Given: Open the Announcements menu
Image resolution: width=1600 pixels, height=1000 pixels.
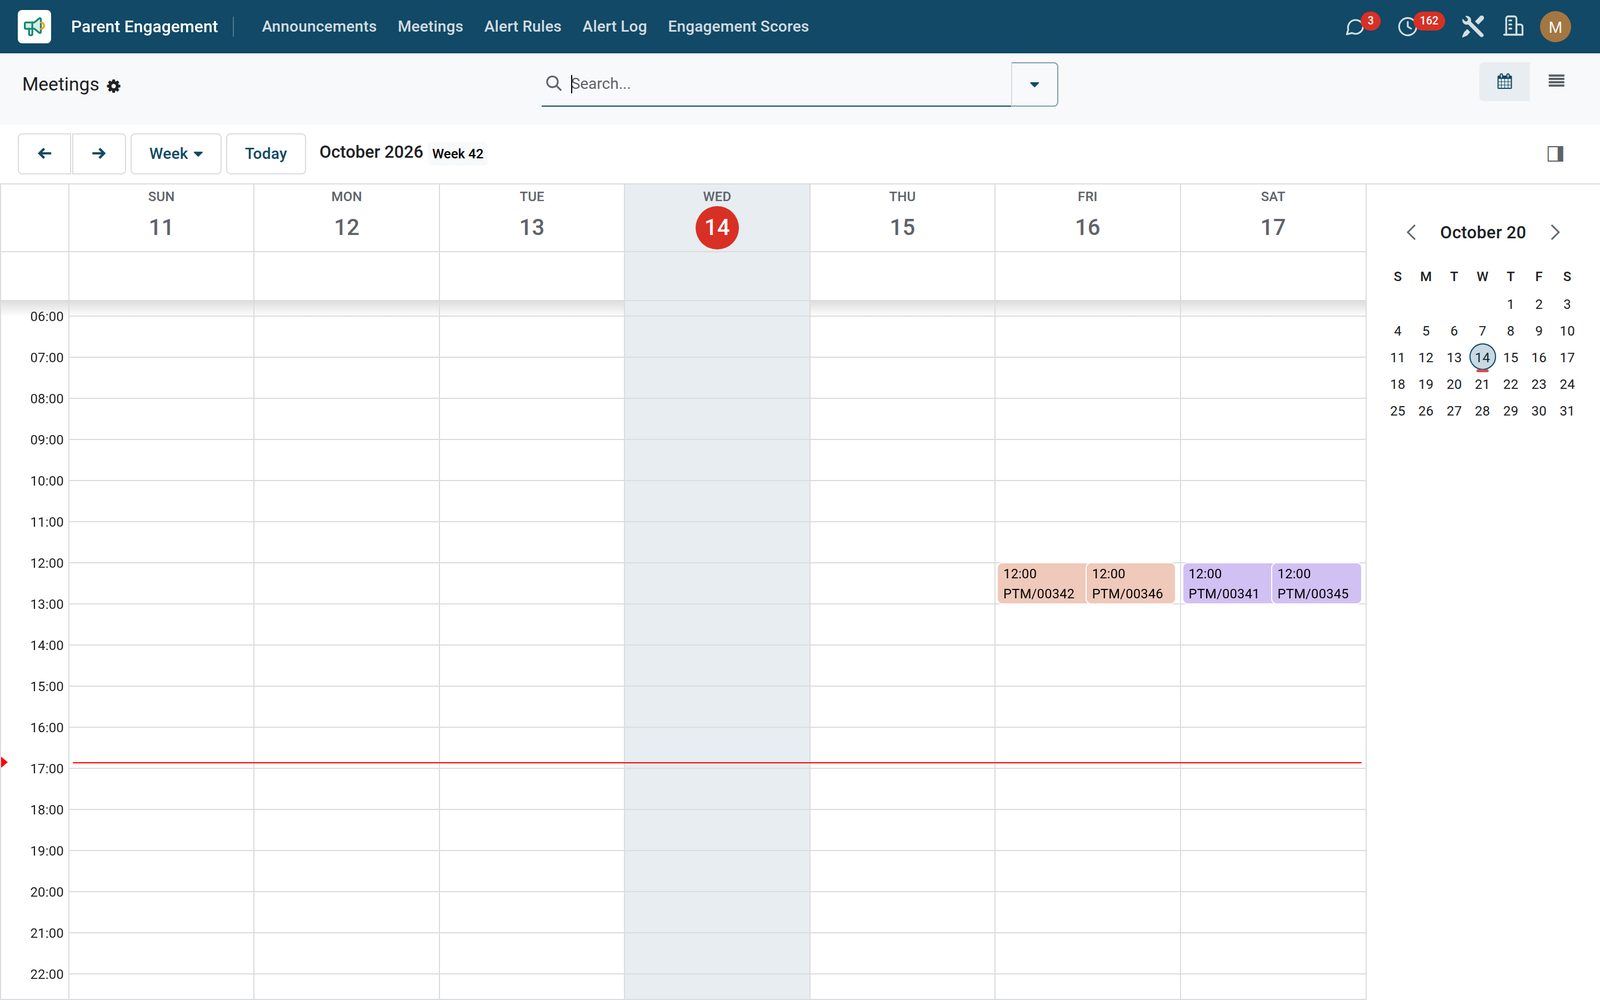Looking at the screenshot, I should [x=319, y=27].
